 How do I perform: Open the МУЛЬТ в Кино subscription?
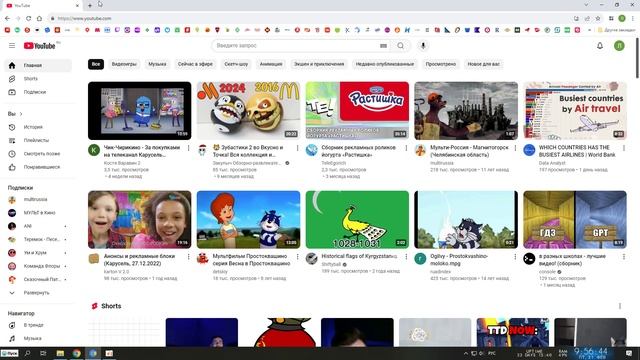38,213
